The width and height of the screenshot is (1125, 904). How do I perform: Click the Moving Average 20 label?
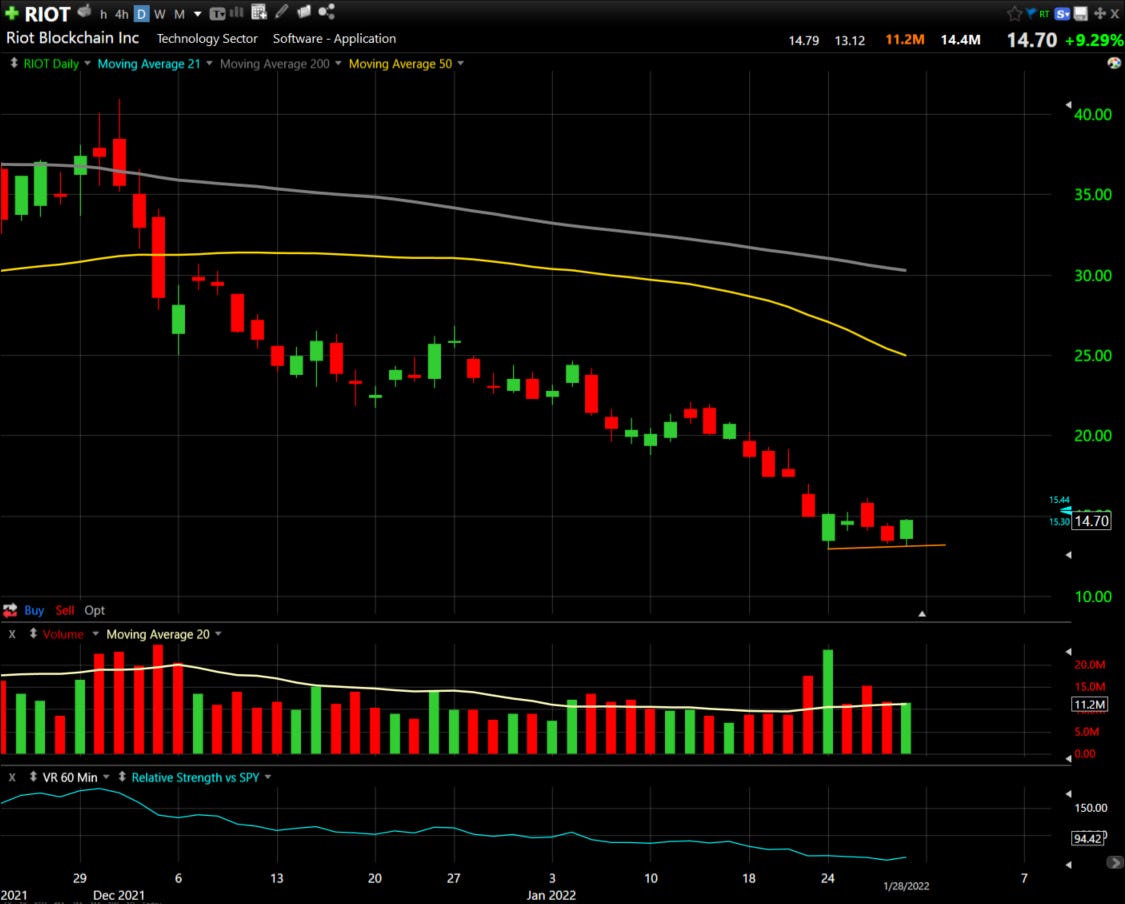coord(158,634)
